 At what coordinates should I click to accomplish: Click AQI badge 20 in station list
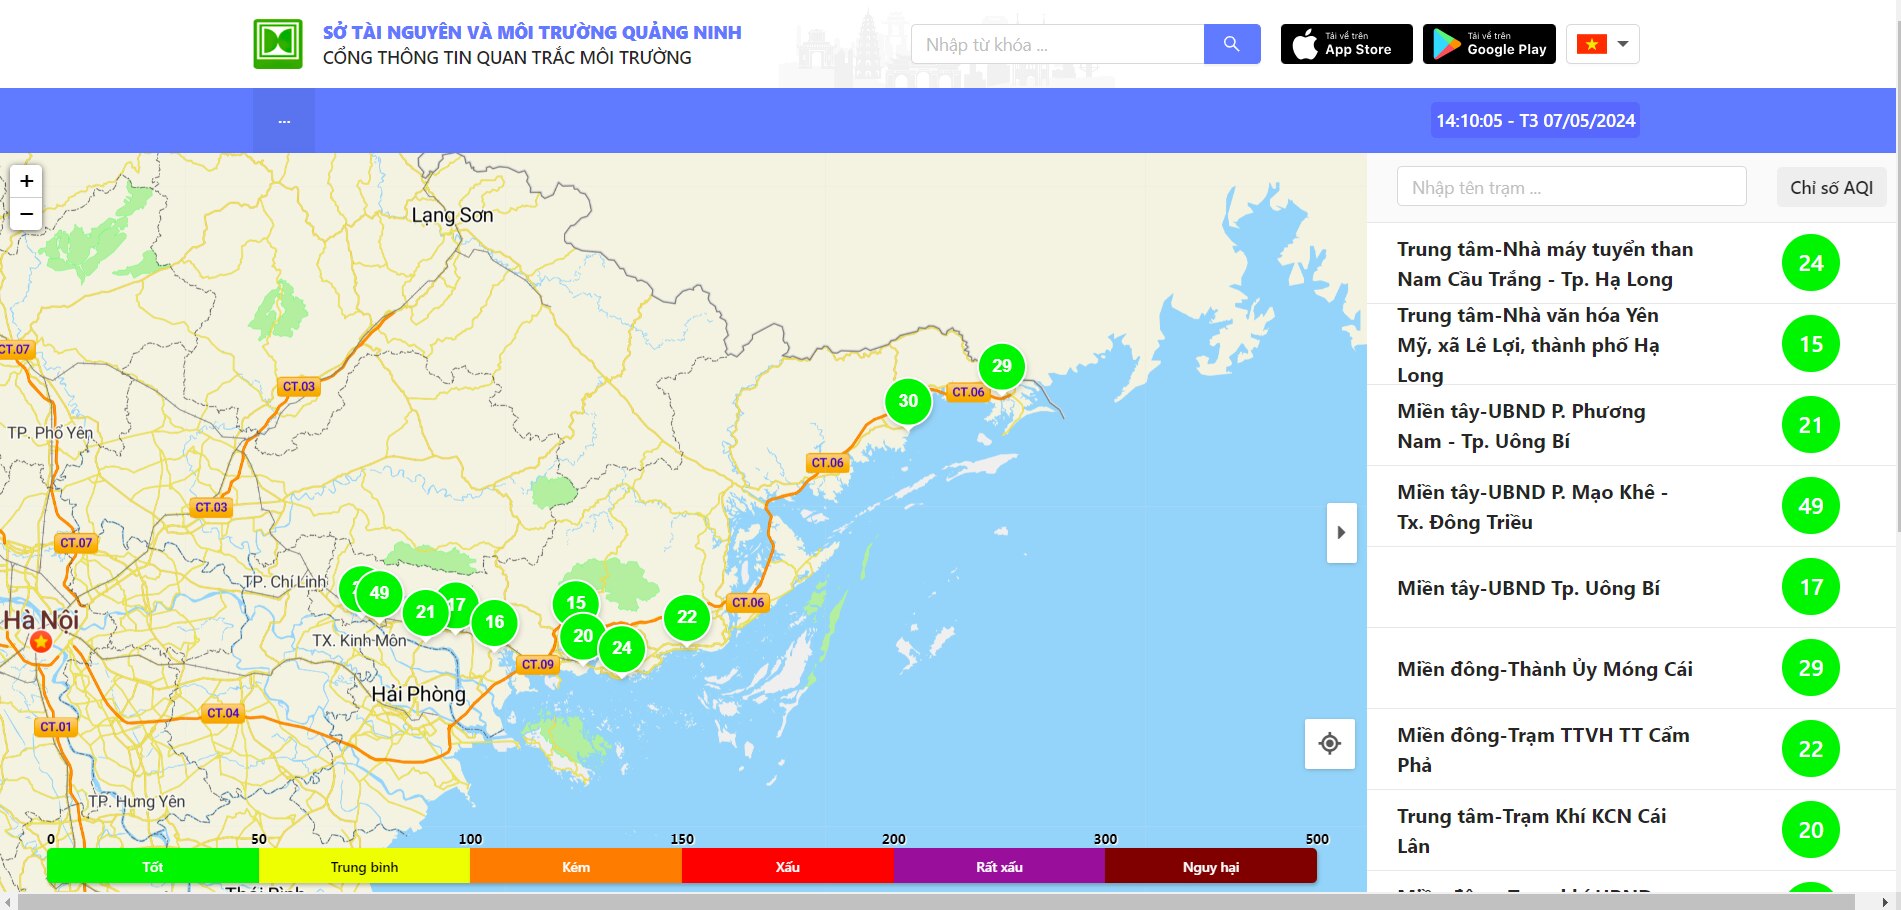pos(1811,830)
